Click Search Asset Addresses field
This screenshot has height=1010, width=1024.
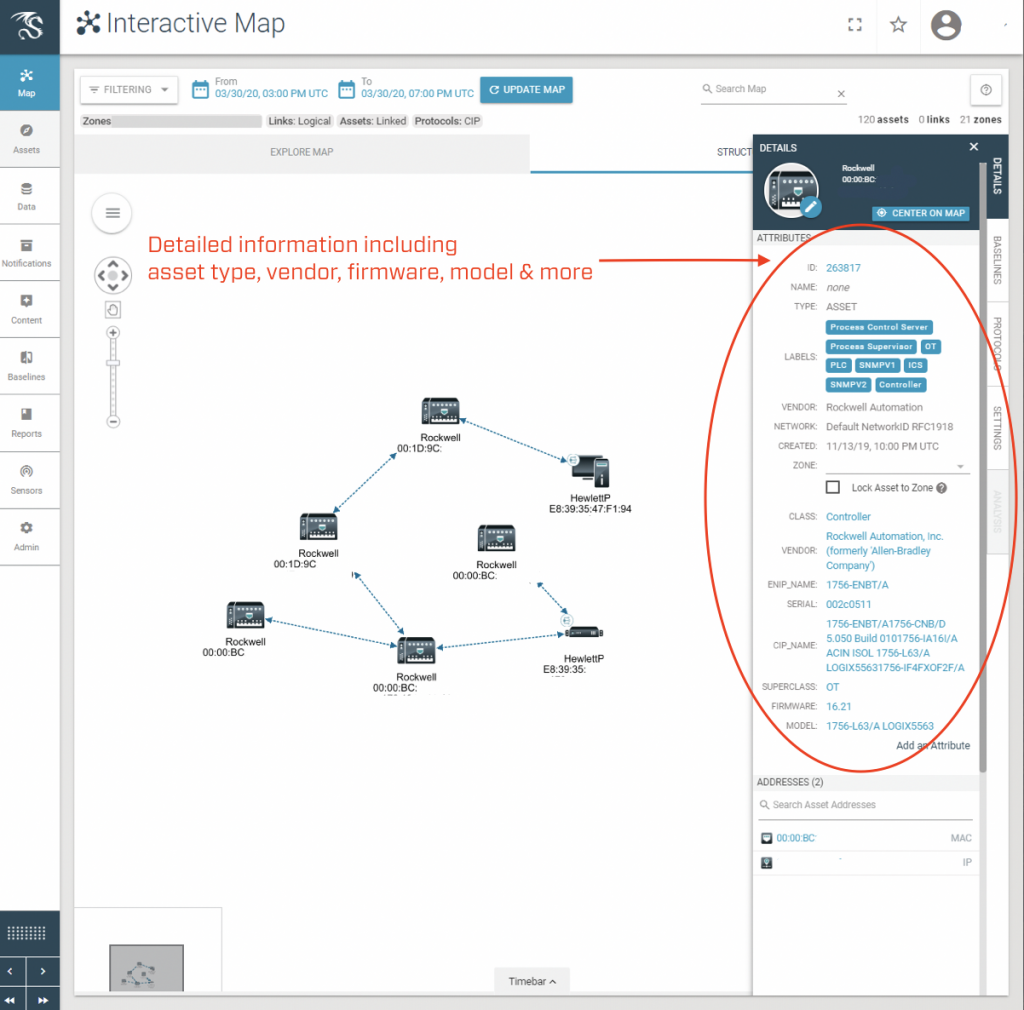click(x=866, y=805)
